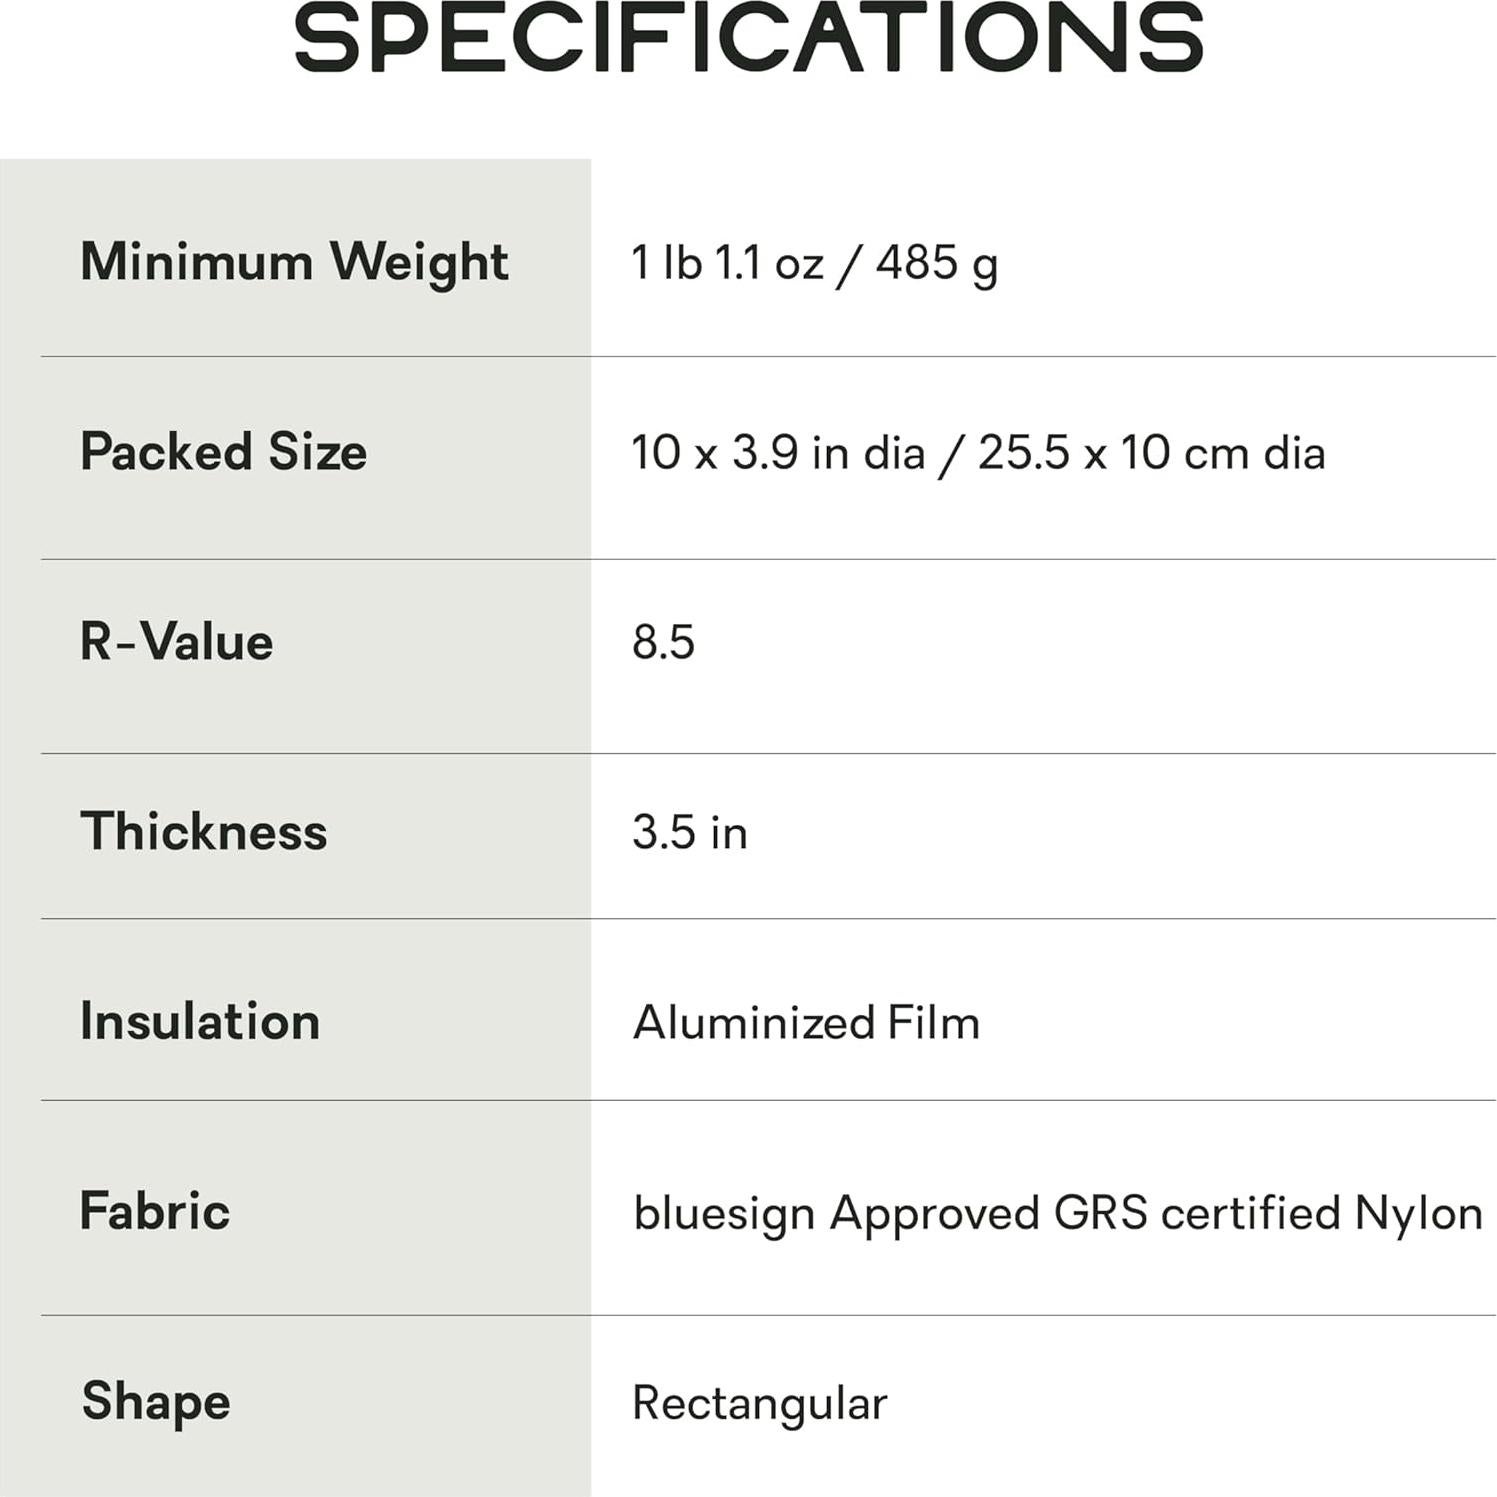1497x1497 pixels.
Task: Select the Shape row label
Action: pyautogui.click(x=156, y=1402)
